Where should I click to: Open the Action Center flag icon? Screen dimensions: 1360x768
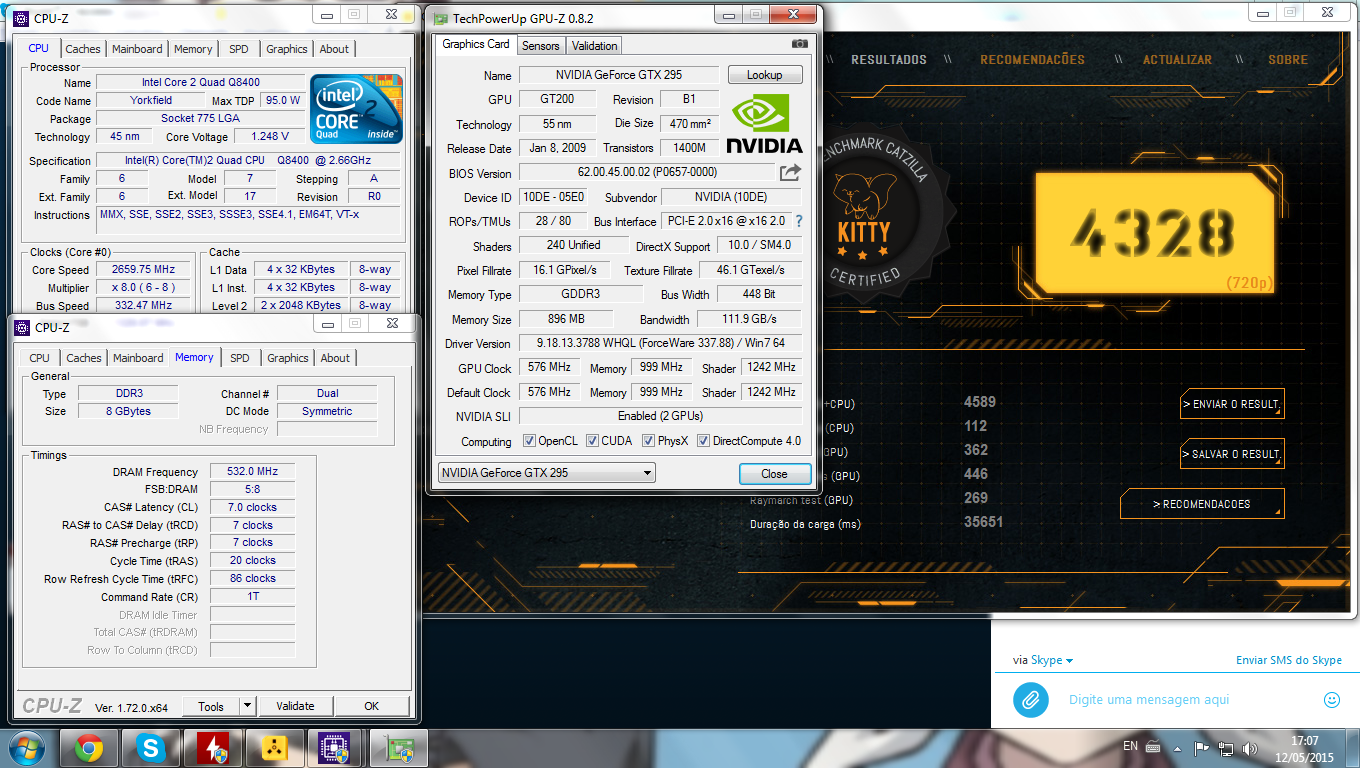(1202, 748)
